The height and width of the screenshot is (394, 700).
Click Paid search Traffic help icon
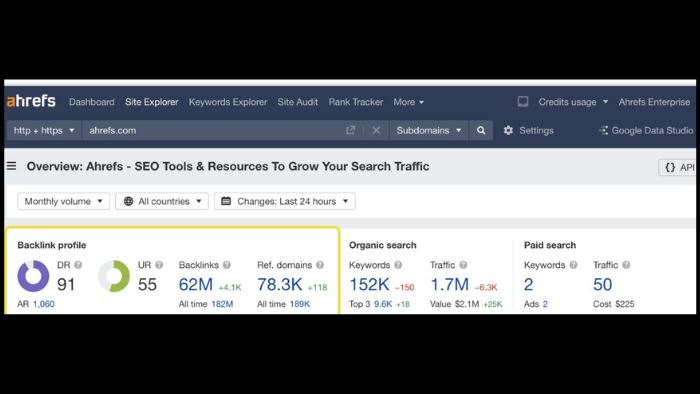click(626, 265)
